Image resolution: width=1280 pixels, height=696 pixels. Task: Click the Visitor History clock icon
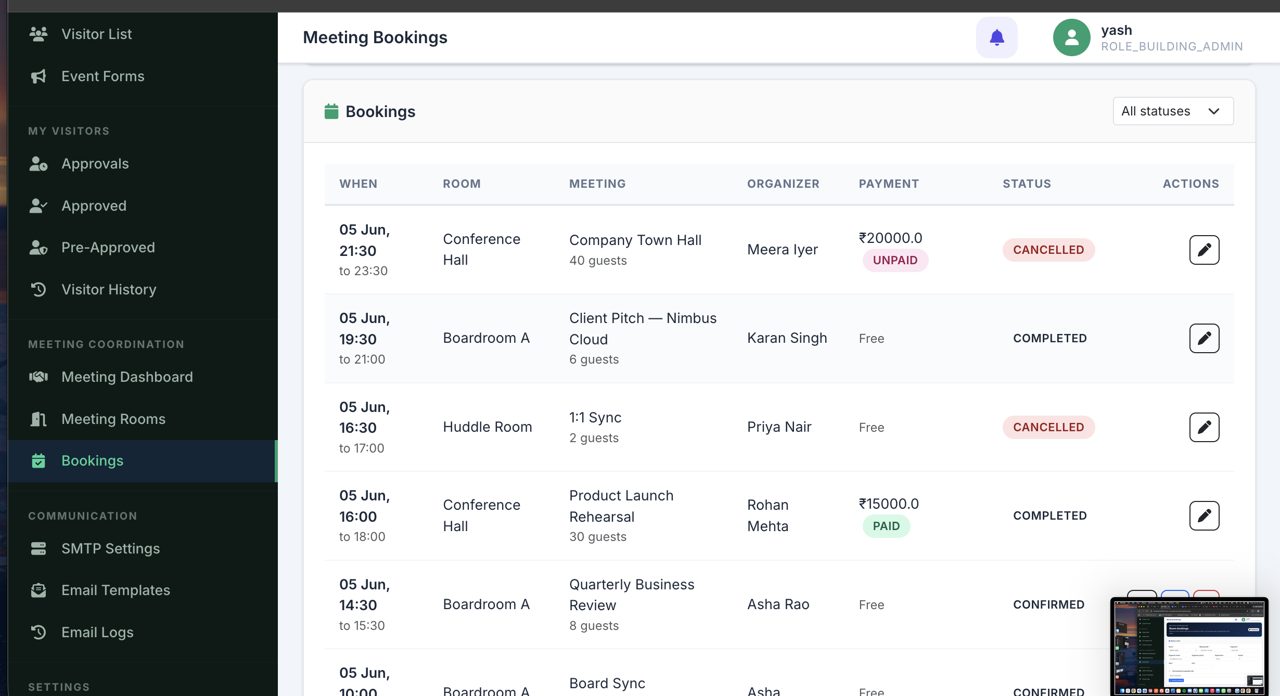click(x=38, y=289)
